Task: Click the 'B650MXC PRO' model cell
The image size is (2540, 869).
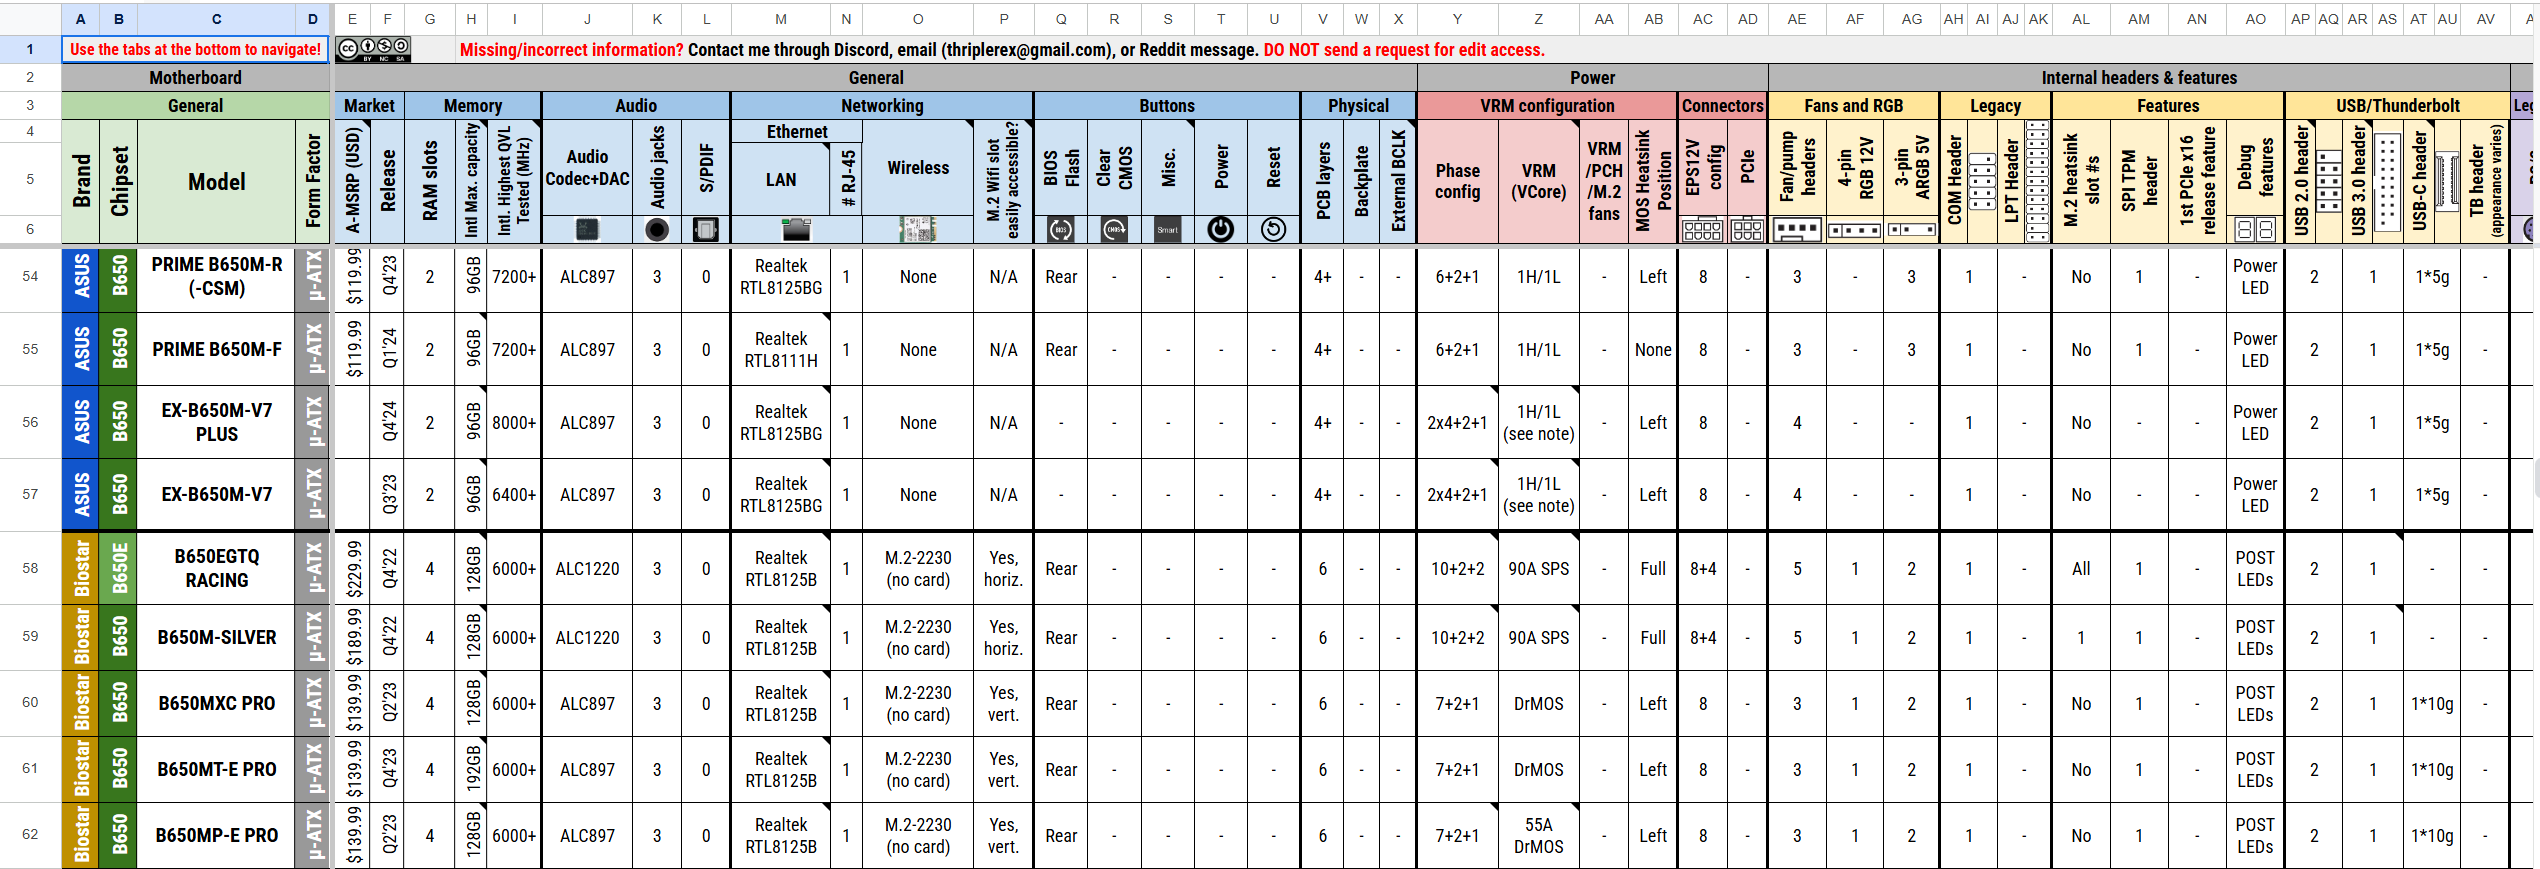Action: (x=217, y=703)
